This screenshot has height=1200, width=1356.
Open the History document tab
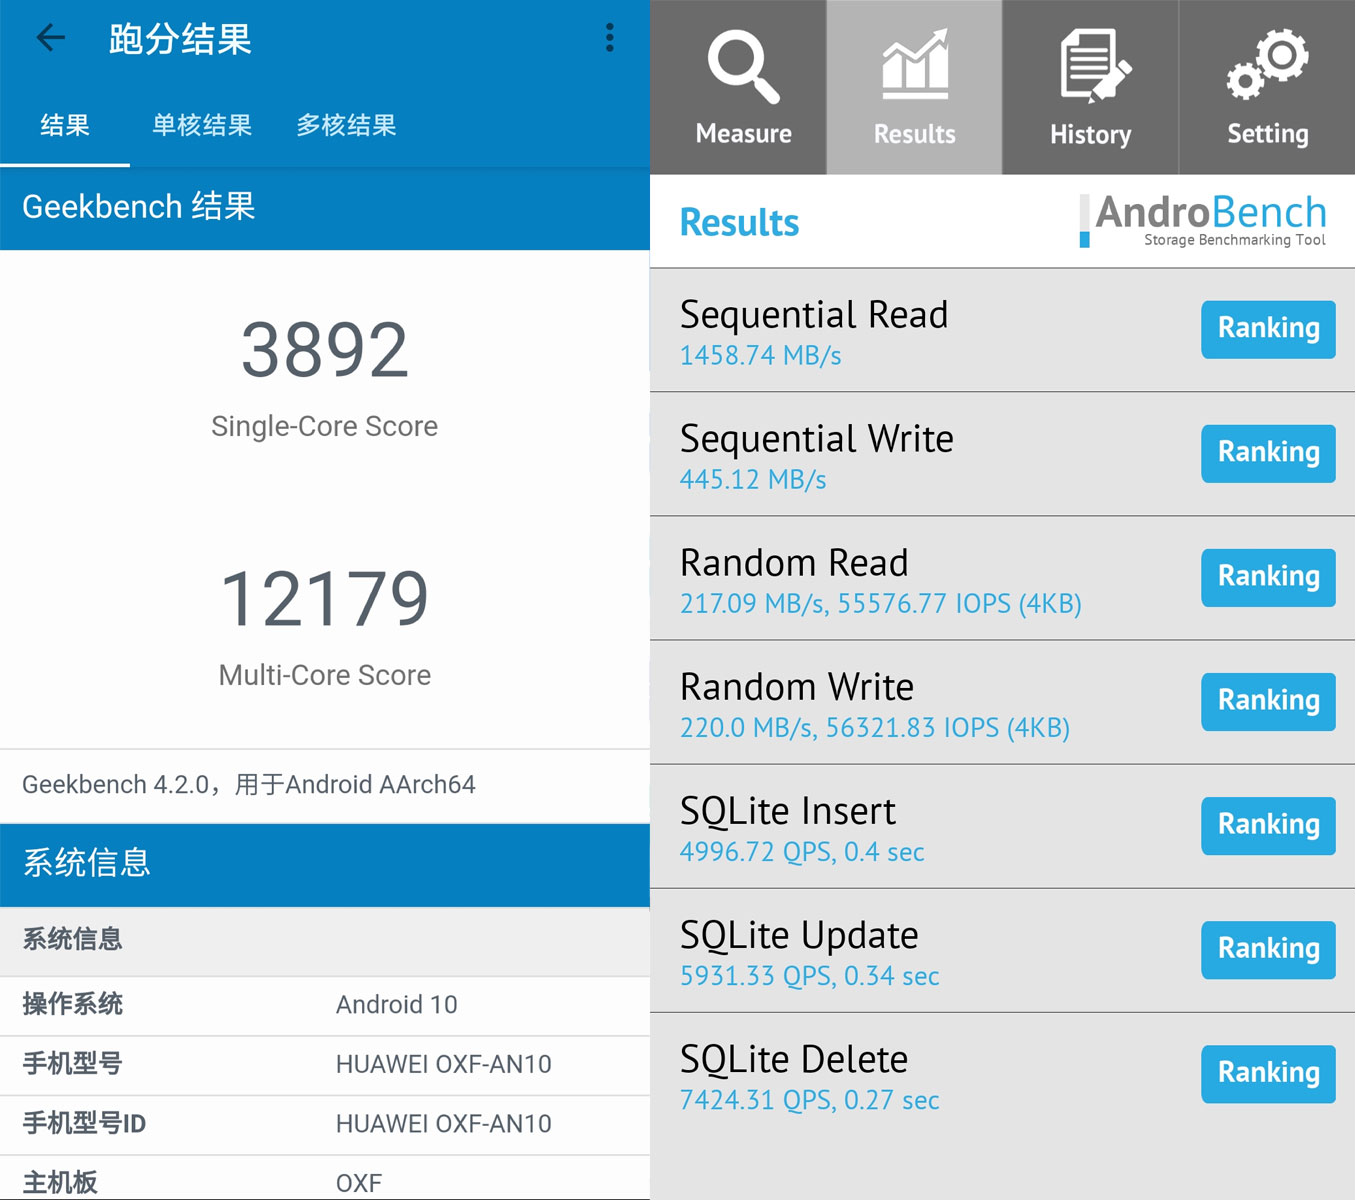point(1090,87)
